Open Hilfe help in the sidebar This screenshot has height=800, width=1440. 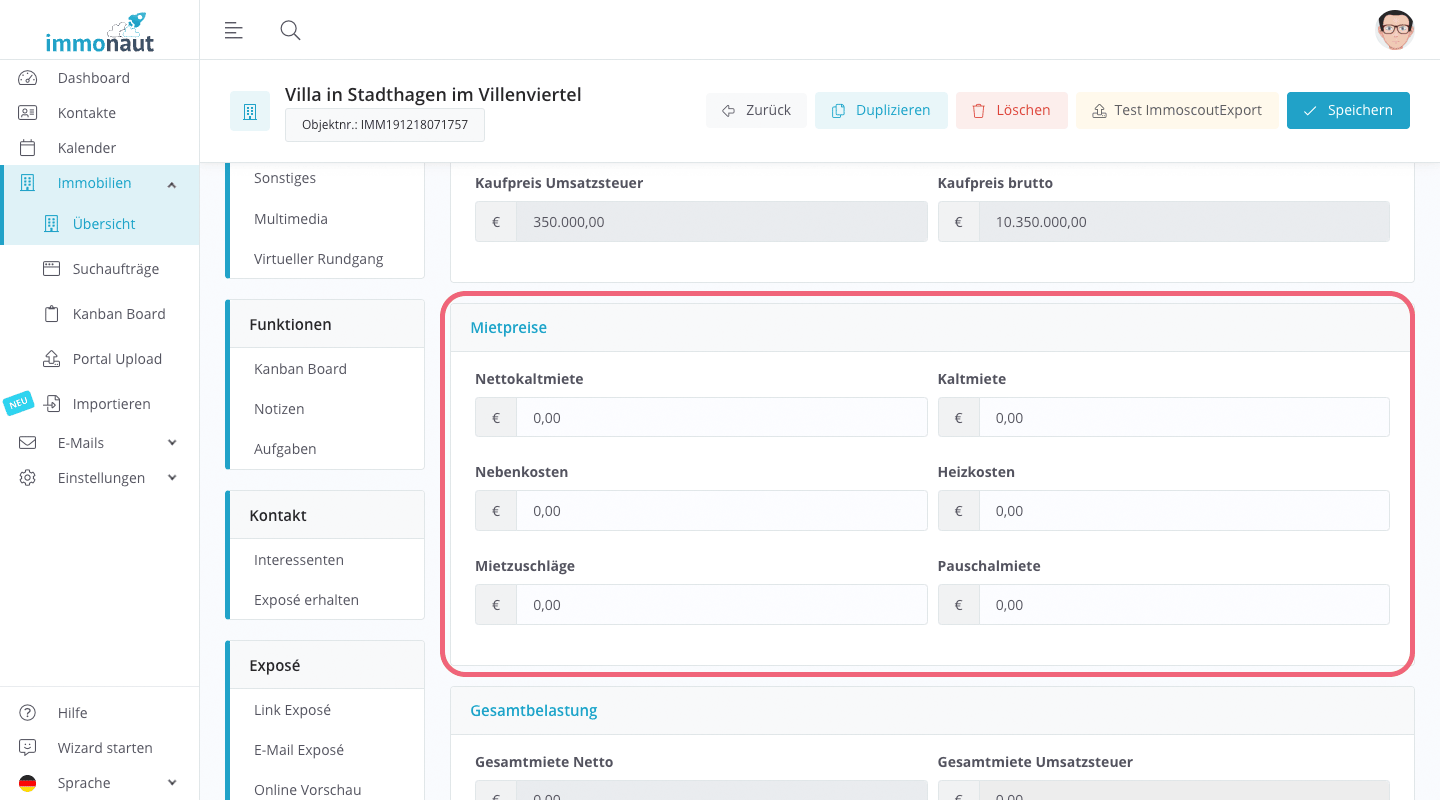pyautogui.click(x=72, y=713)
